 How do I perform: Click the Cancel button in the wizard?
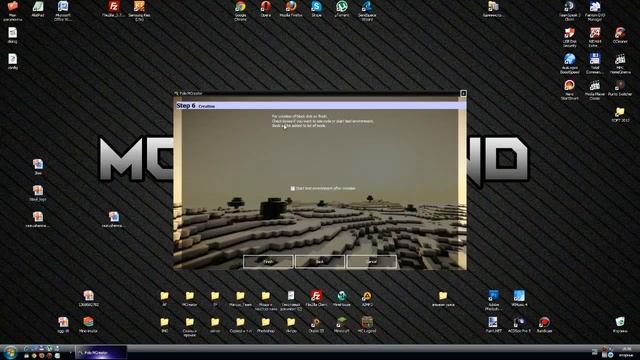tap(371, 262)
